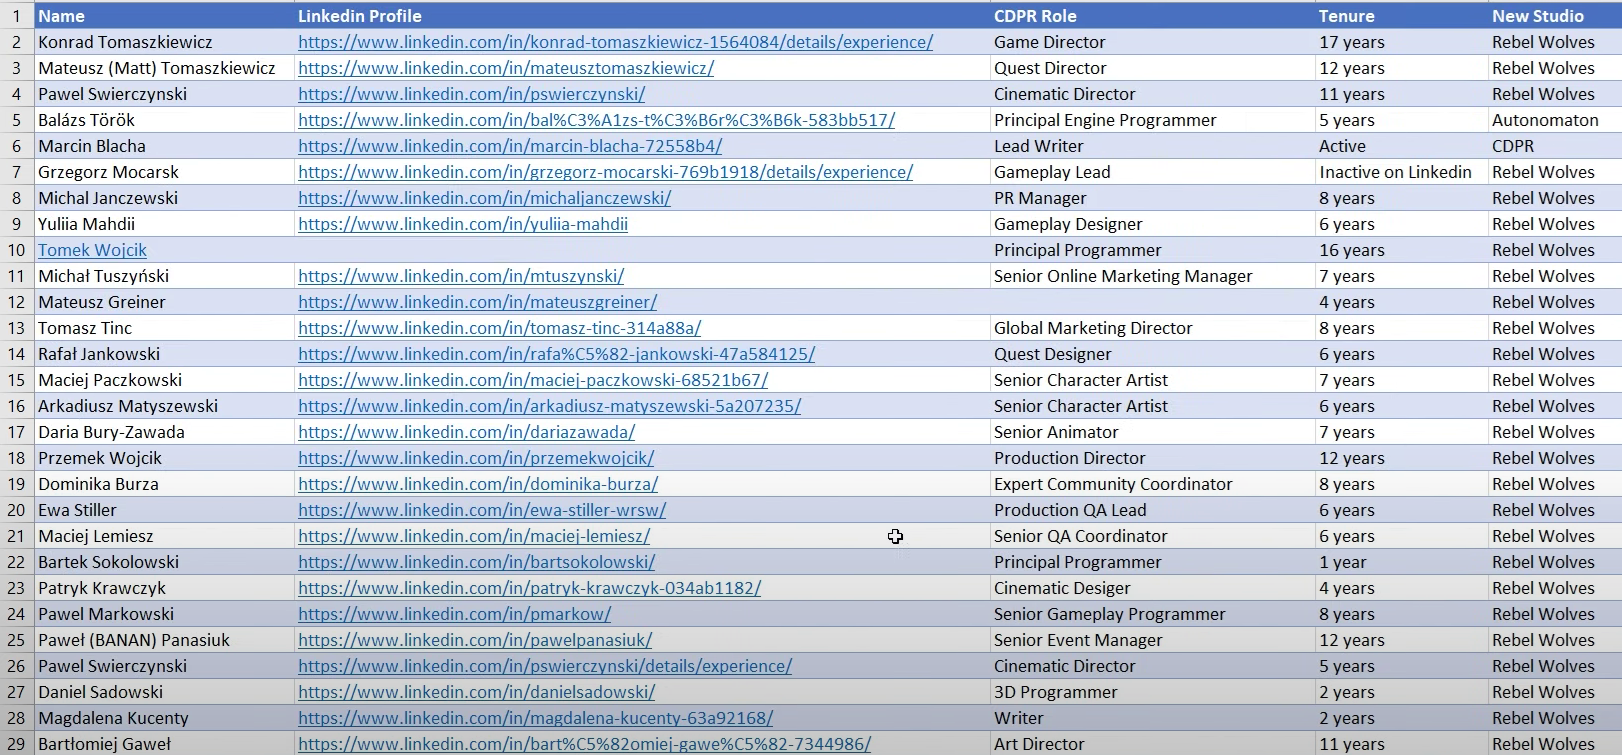Open Konrad Tomaszkiewicz's LinkedIn profile link
The image size is (1622, 755).
click(615, 42)
